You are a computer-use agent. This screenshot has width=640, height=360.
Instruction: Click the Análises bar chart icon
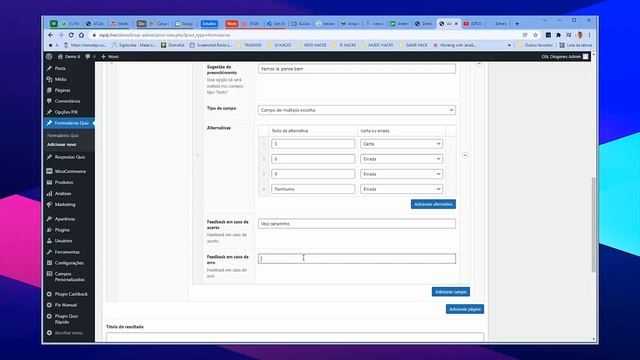coord(49,193)
